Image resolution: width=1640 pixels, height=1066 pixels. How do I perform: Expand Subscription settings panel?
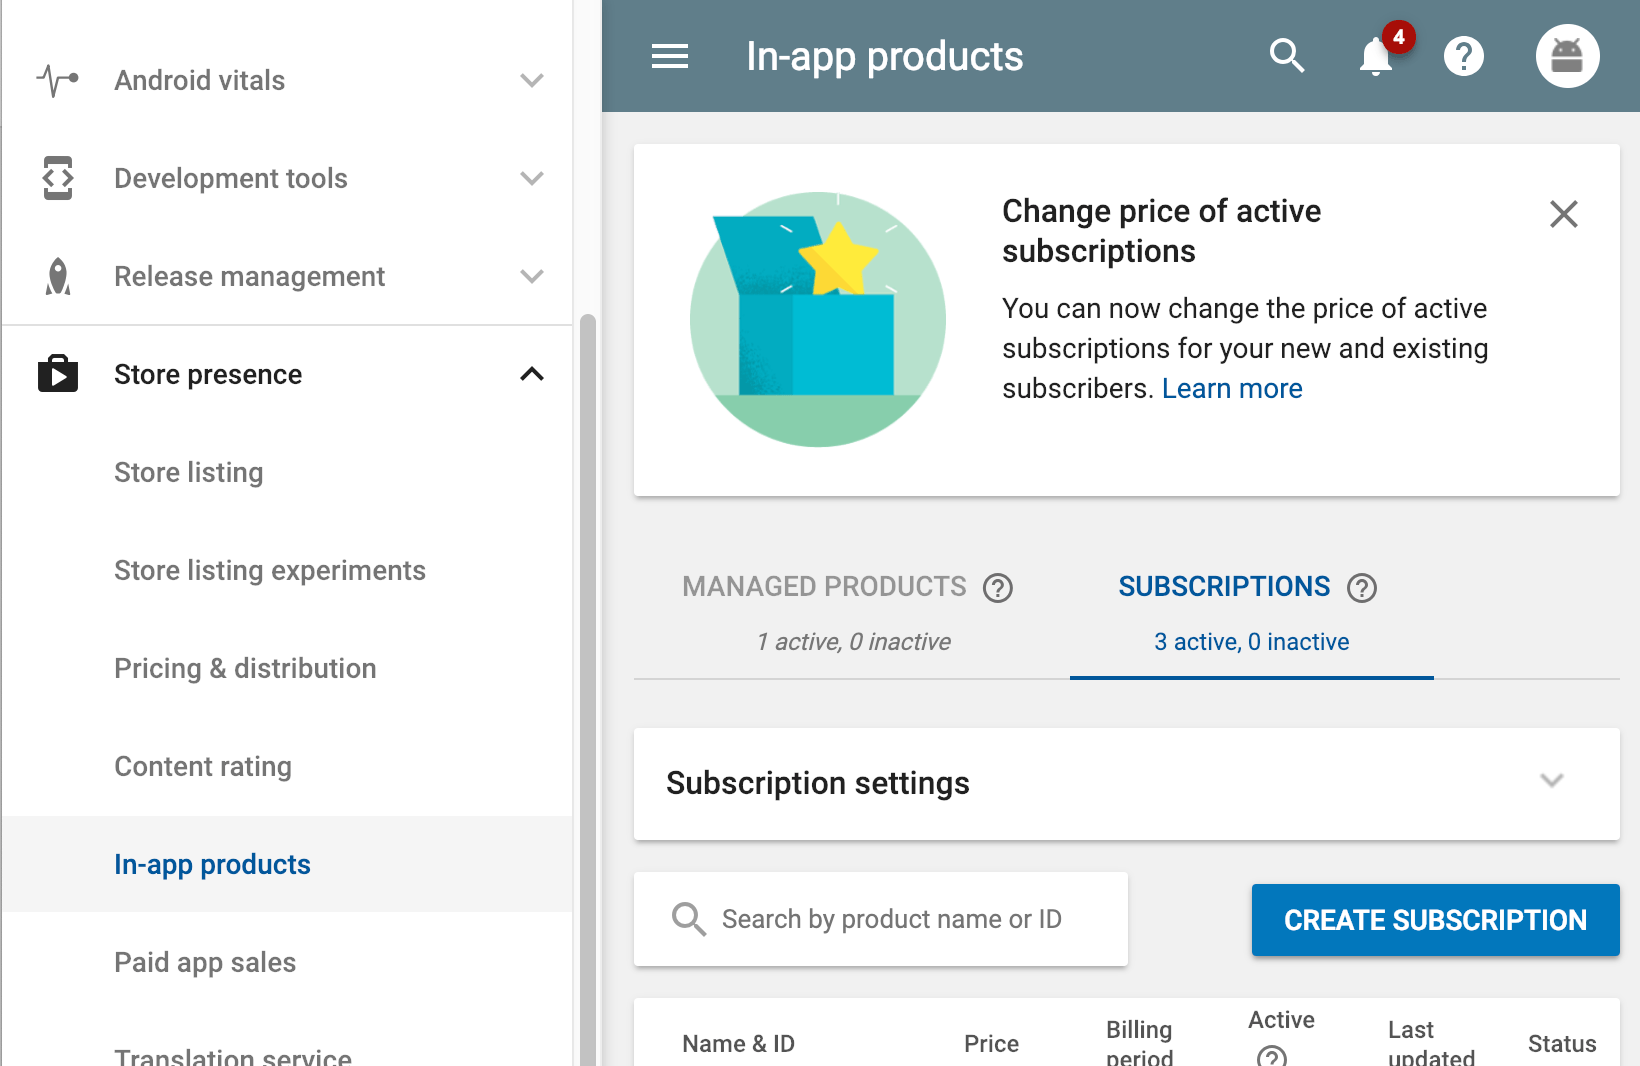[x=1552, y=781]
